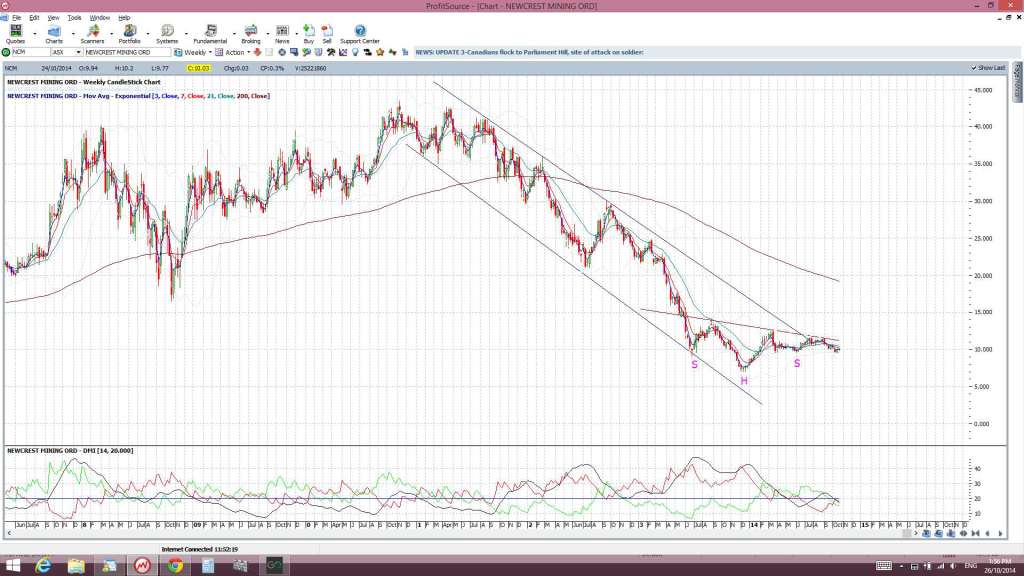Image resolution: width=1024 pixels, height=576 pixels.
Task: Expand the Portfolio dropdown arrow
Action: [x=148, y=34]
